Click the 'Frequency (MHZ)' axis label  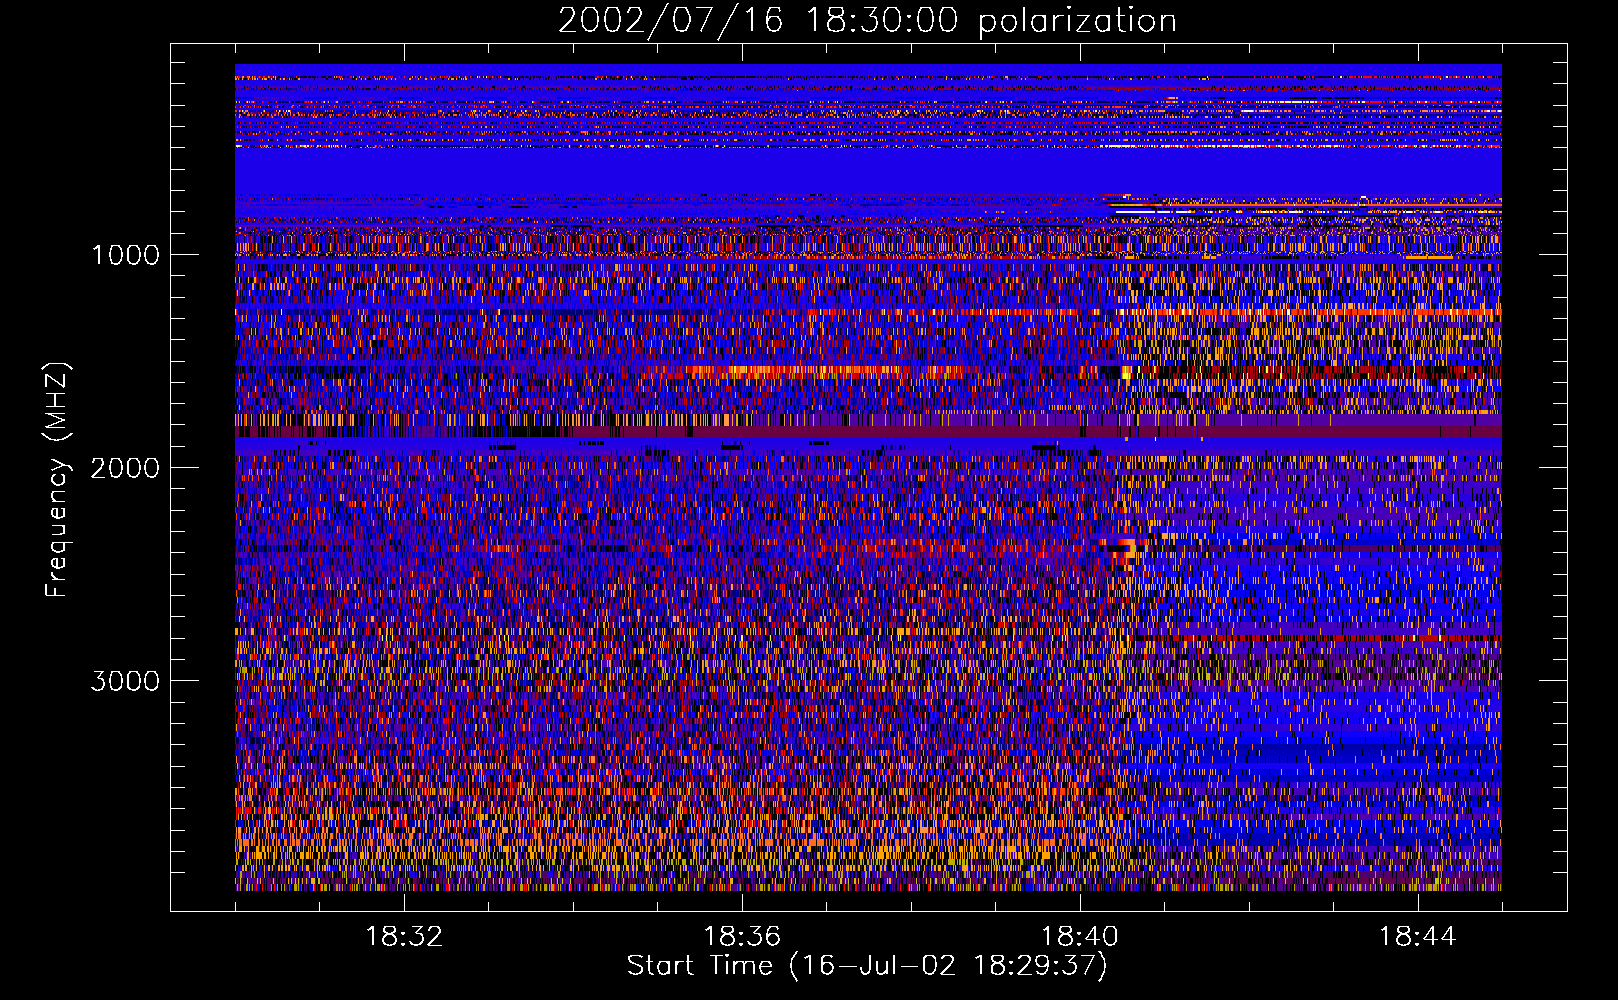point(58,480)
